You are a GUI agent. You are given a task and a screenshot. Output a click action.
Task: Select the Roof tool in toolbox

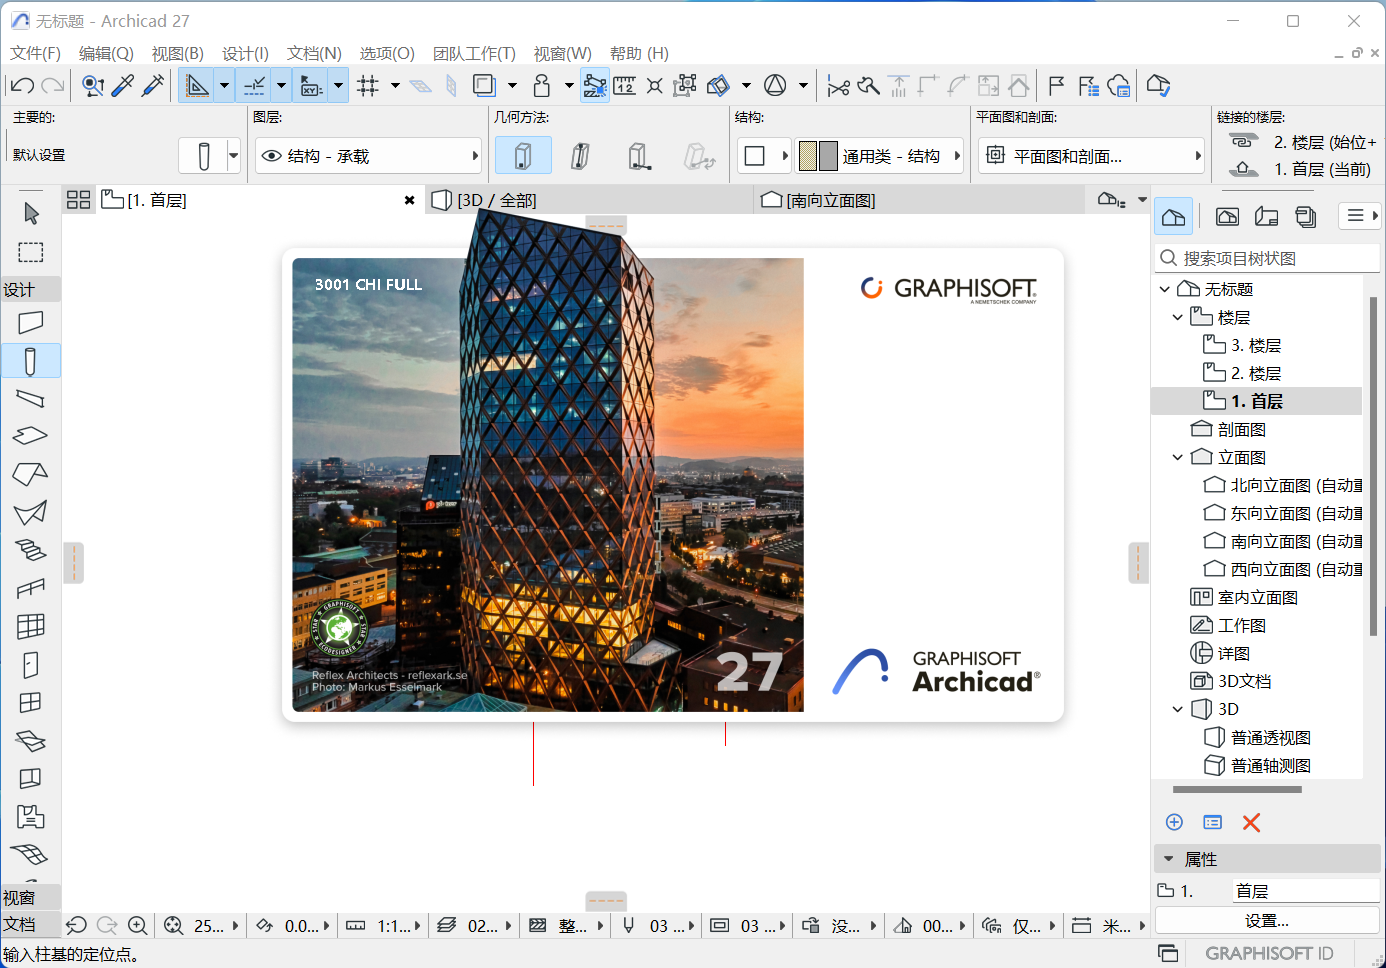31,474
